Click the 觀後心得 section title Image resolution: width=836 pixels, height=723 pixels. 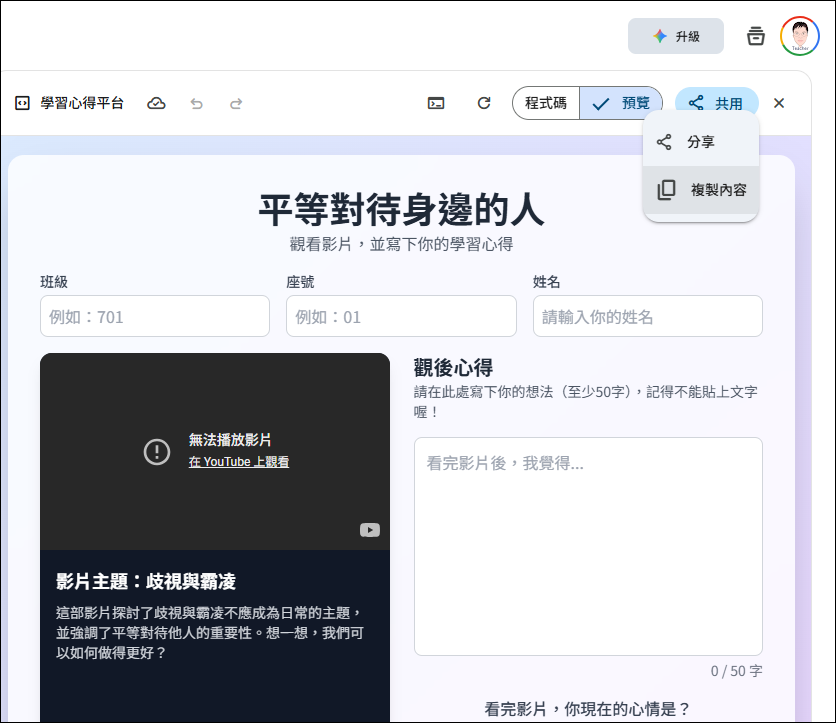coord(453,368)
